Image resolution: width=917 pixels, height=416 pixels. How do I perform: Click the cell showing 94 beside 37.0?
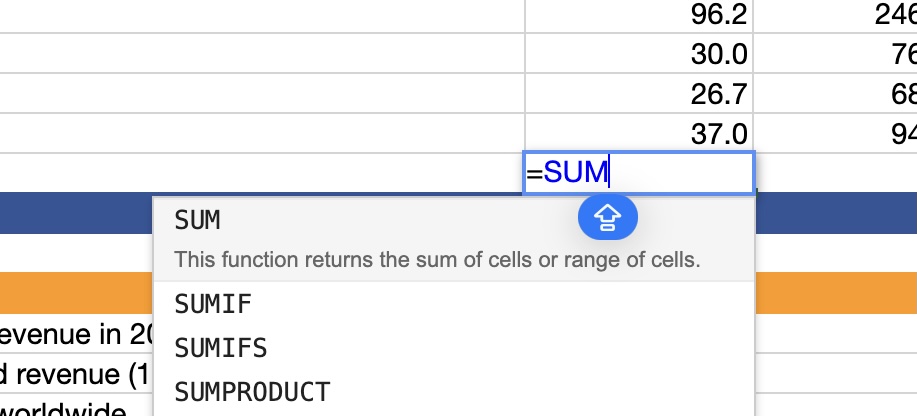point(836,133)
